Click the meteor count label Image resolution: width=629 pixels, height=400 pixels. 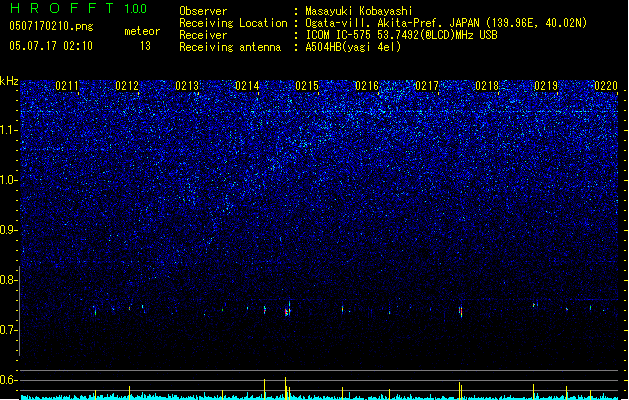142,31
